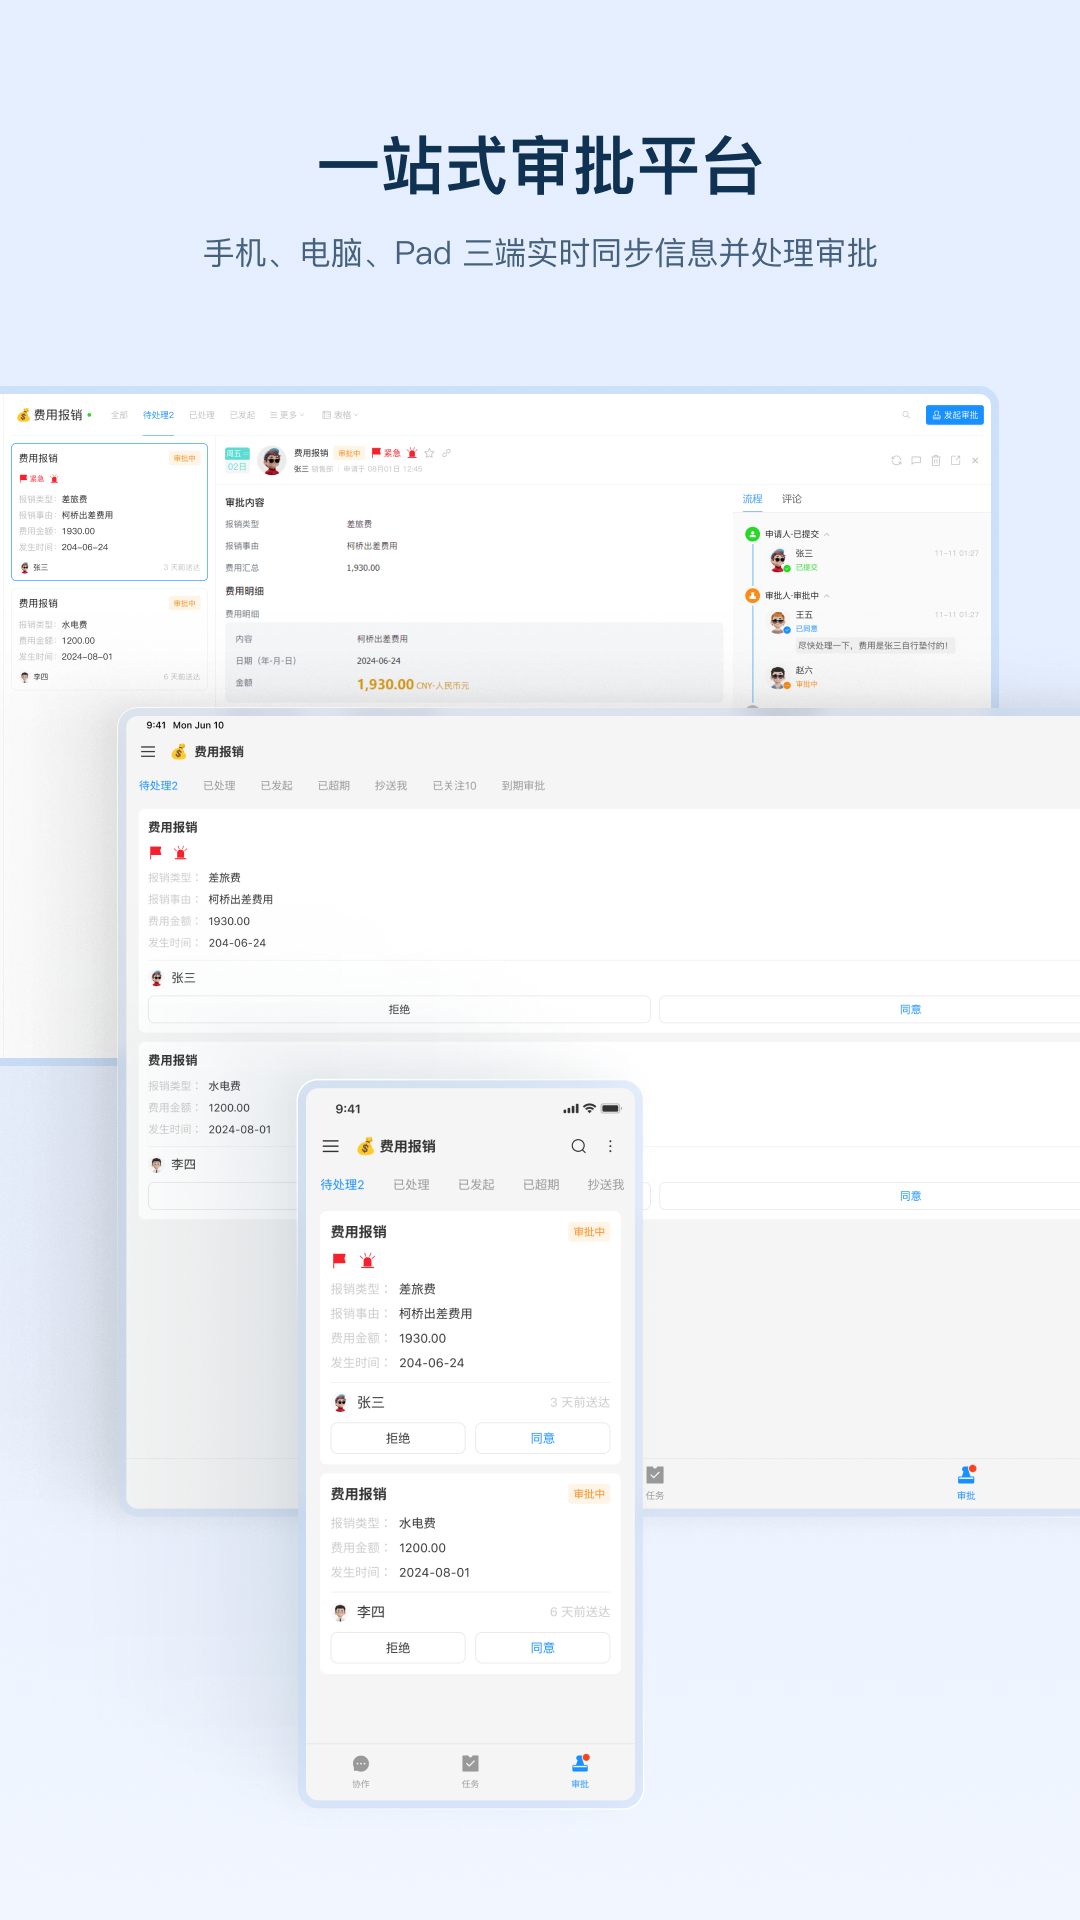The height and width of the screenshot is (1920, 1080).
Task: Select the 已超期 tab on the phone
Action: (541, 1185)
